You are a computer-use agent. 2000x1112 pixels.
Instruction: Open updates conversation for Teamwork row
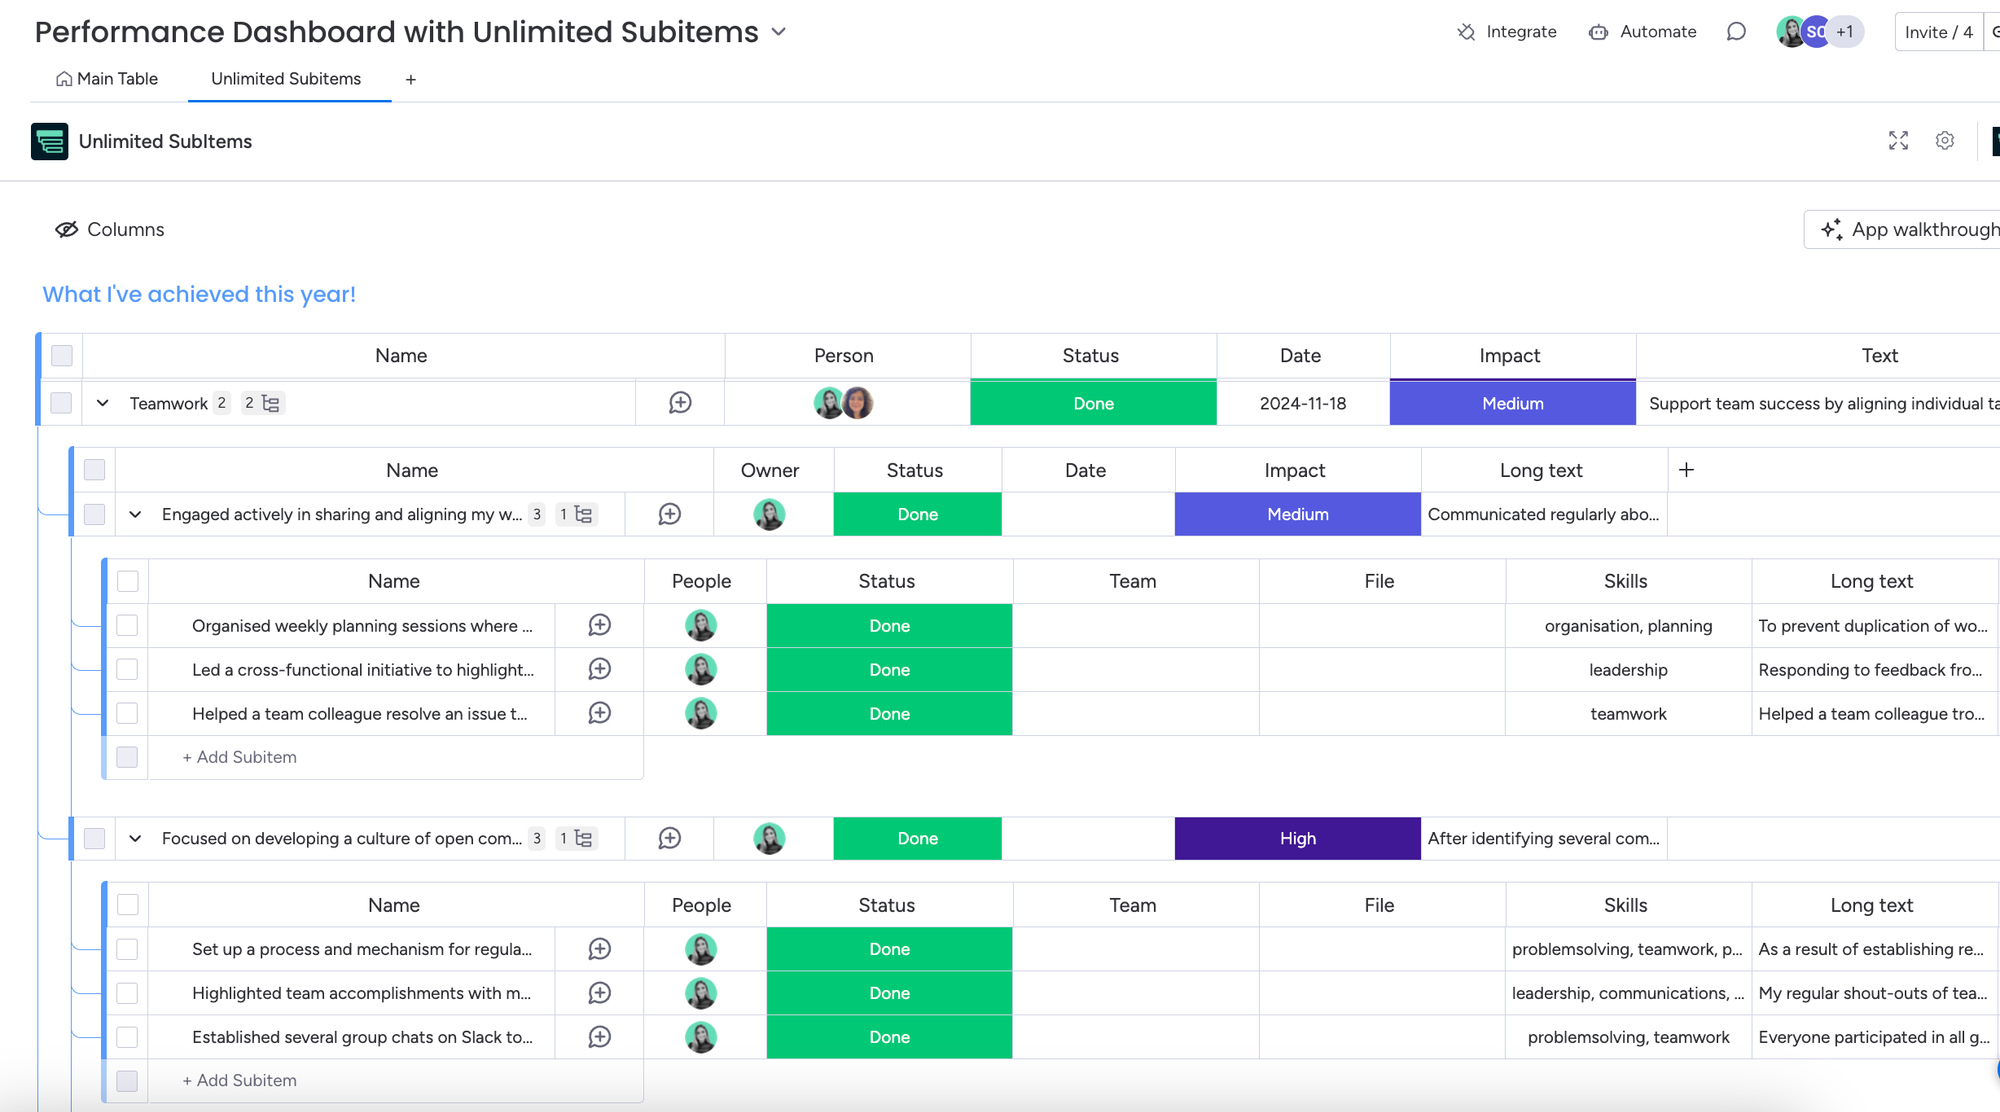tap(680, 403)
